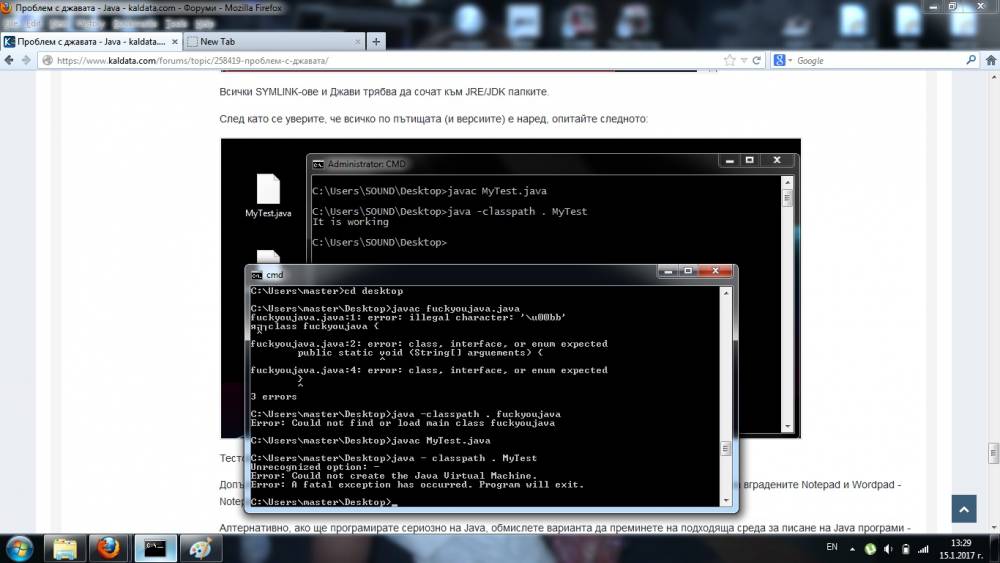Viewport: 1000px width, 563px height.
Task: Click 'Could not find or load main class' line
Action: pyautogui.click(x=402, y=423)
